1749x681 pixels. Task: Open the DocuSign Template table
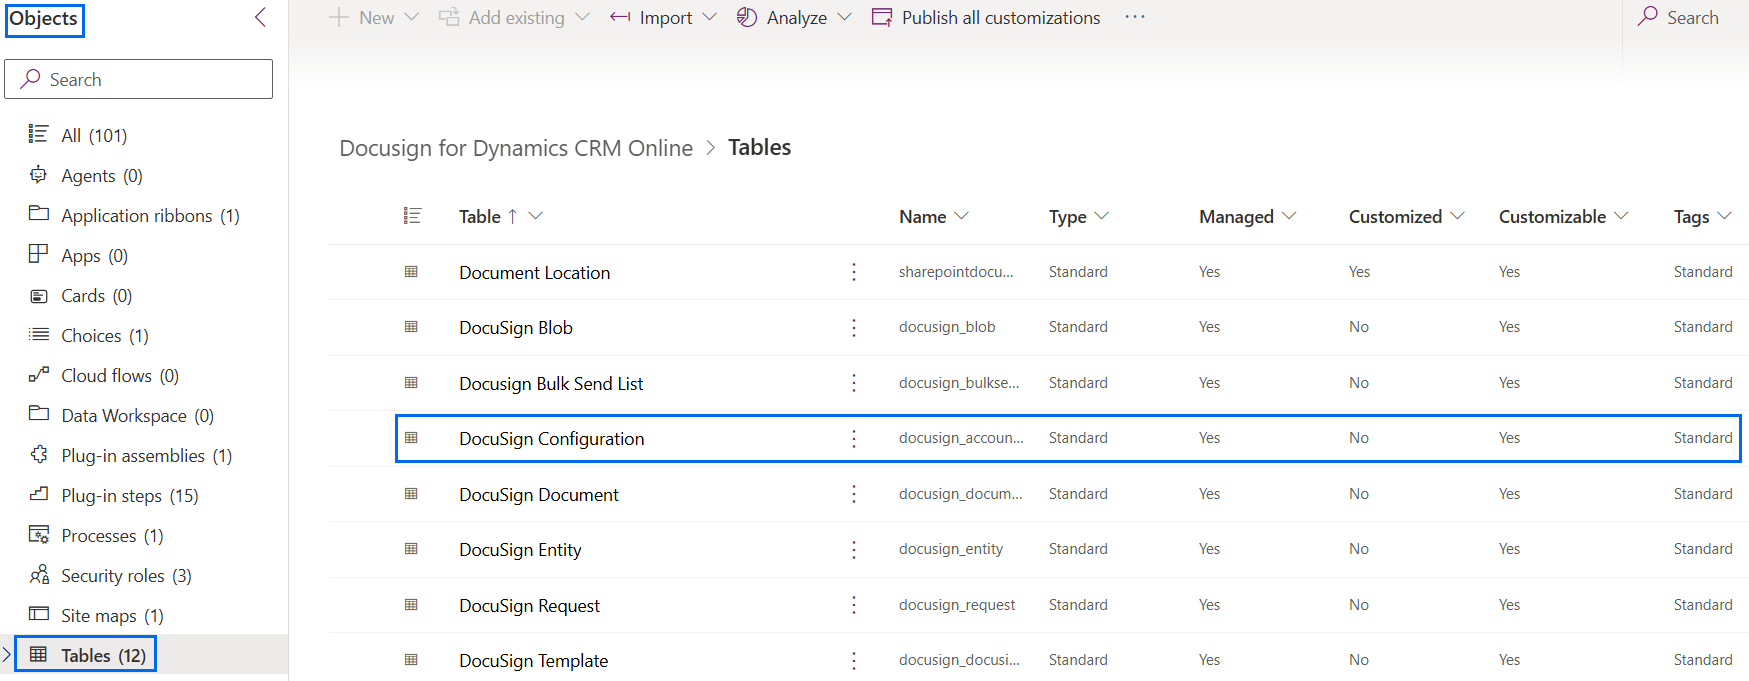(x=533, y=660)
